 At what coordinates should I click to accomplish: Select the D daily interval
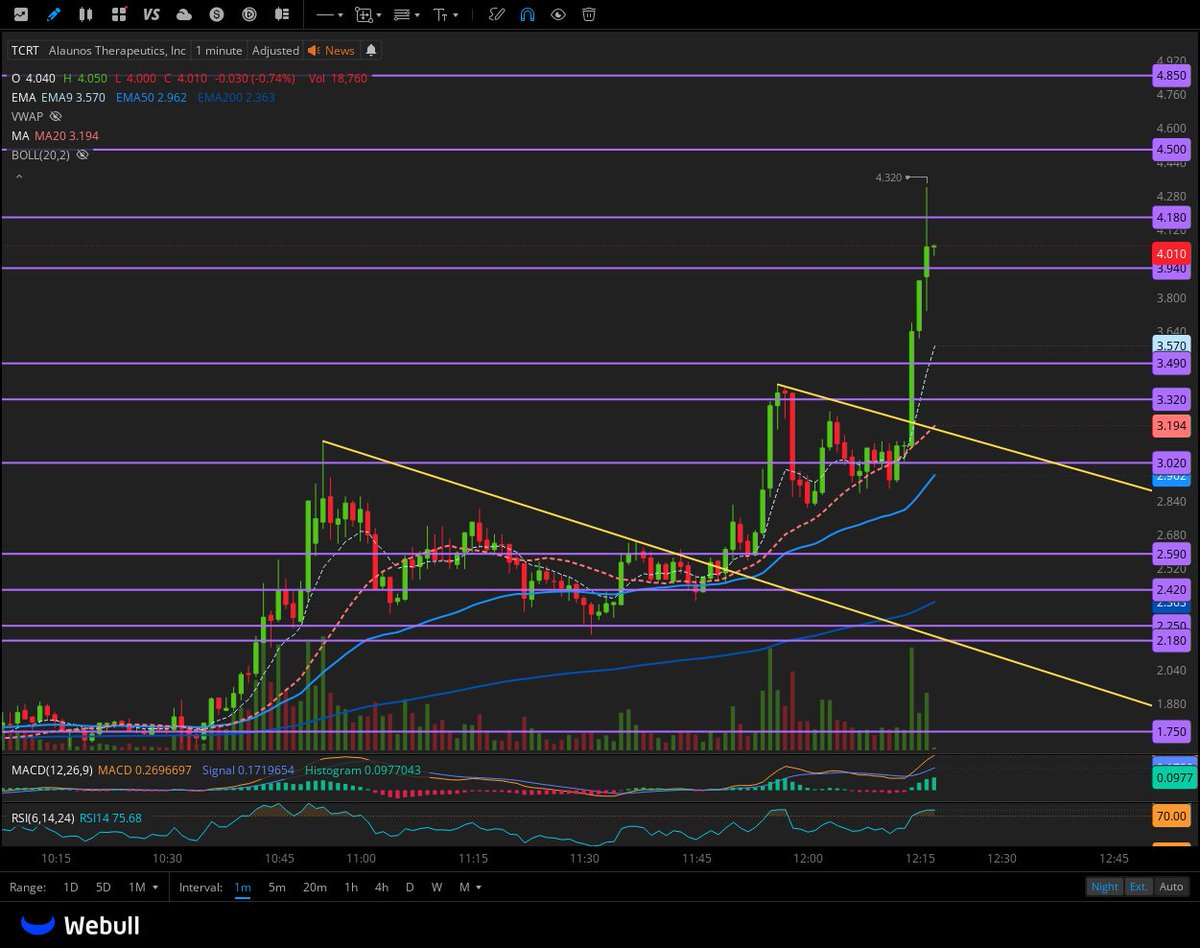click(410, 887)
